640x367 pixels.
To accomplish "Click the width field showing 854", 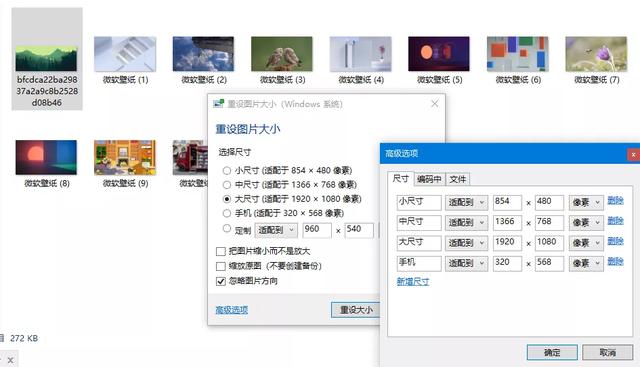I will click(507, 202).
